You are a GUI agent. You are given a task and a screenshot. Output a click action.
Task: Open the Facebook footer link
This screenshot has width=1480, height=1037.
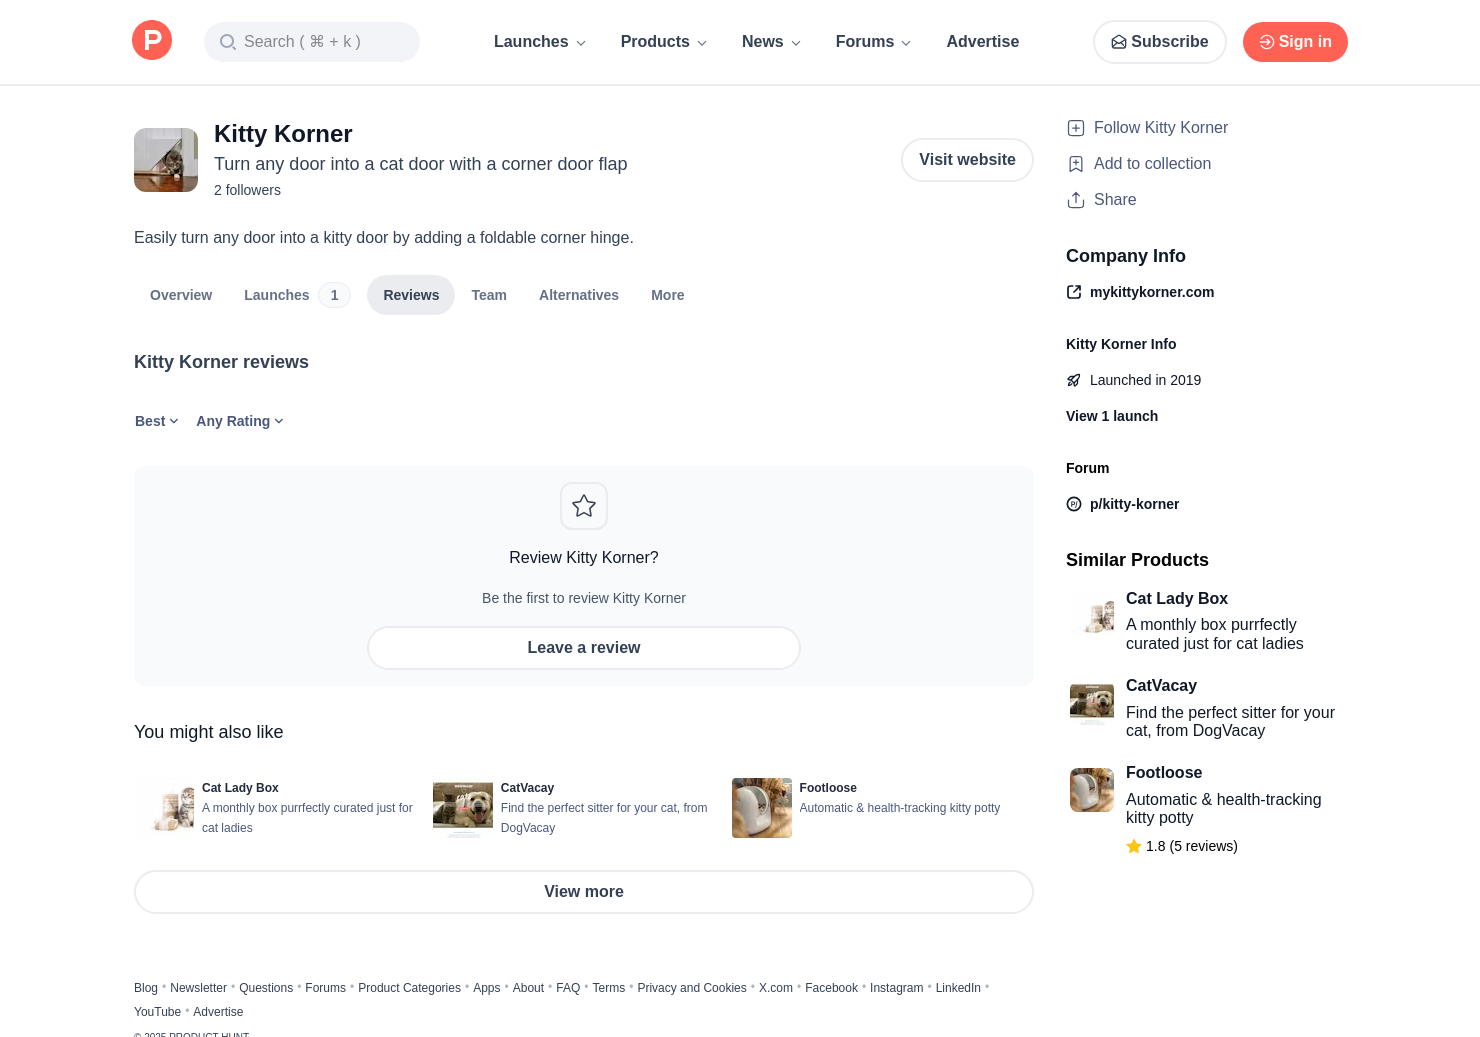point(831,988)
